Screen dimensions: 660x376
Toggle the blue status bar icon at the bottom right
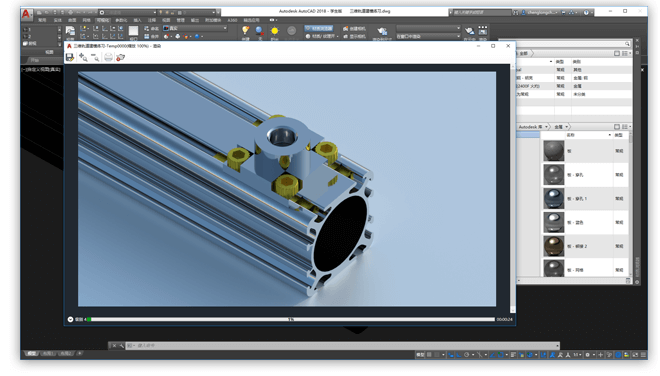(618, 355)
